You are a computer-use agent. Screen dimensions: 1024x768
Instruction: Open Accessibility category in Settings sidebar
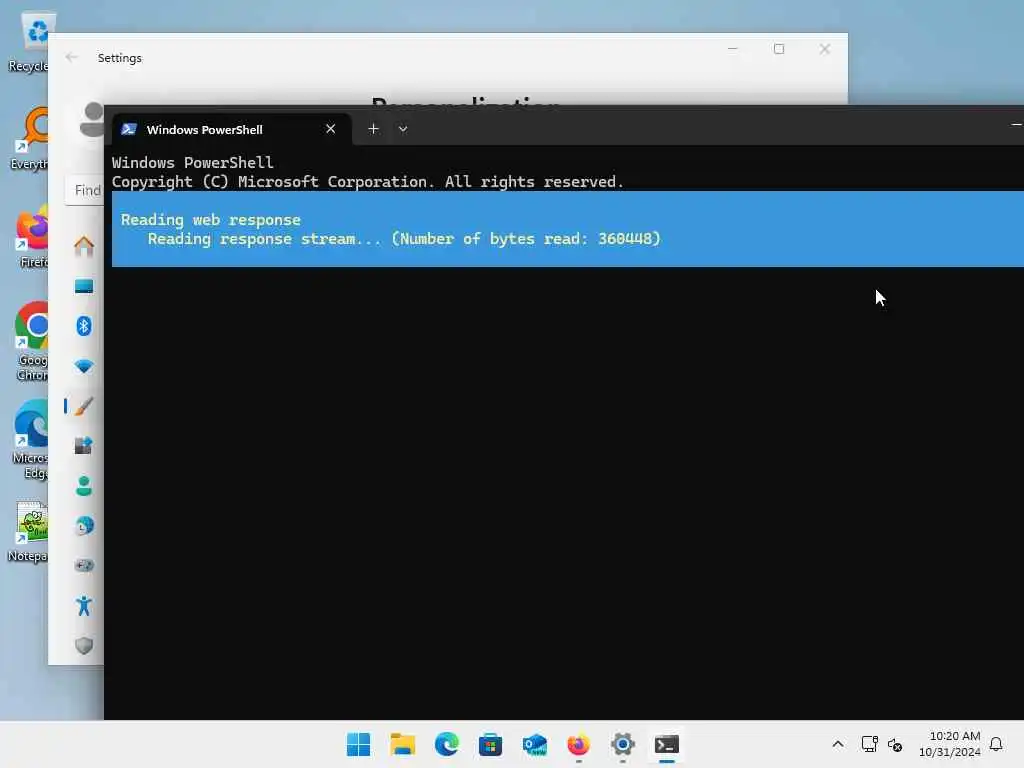point(84,606)
